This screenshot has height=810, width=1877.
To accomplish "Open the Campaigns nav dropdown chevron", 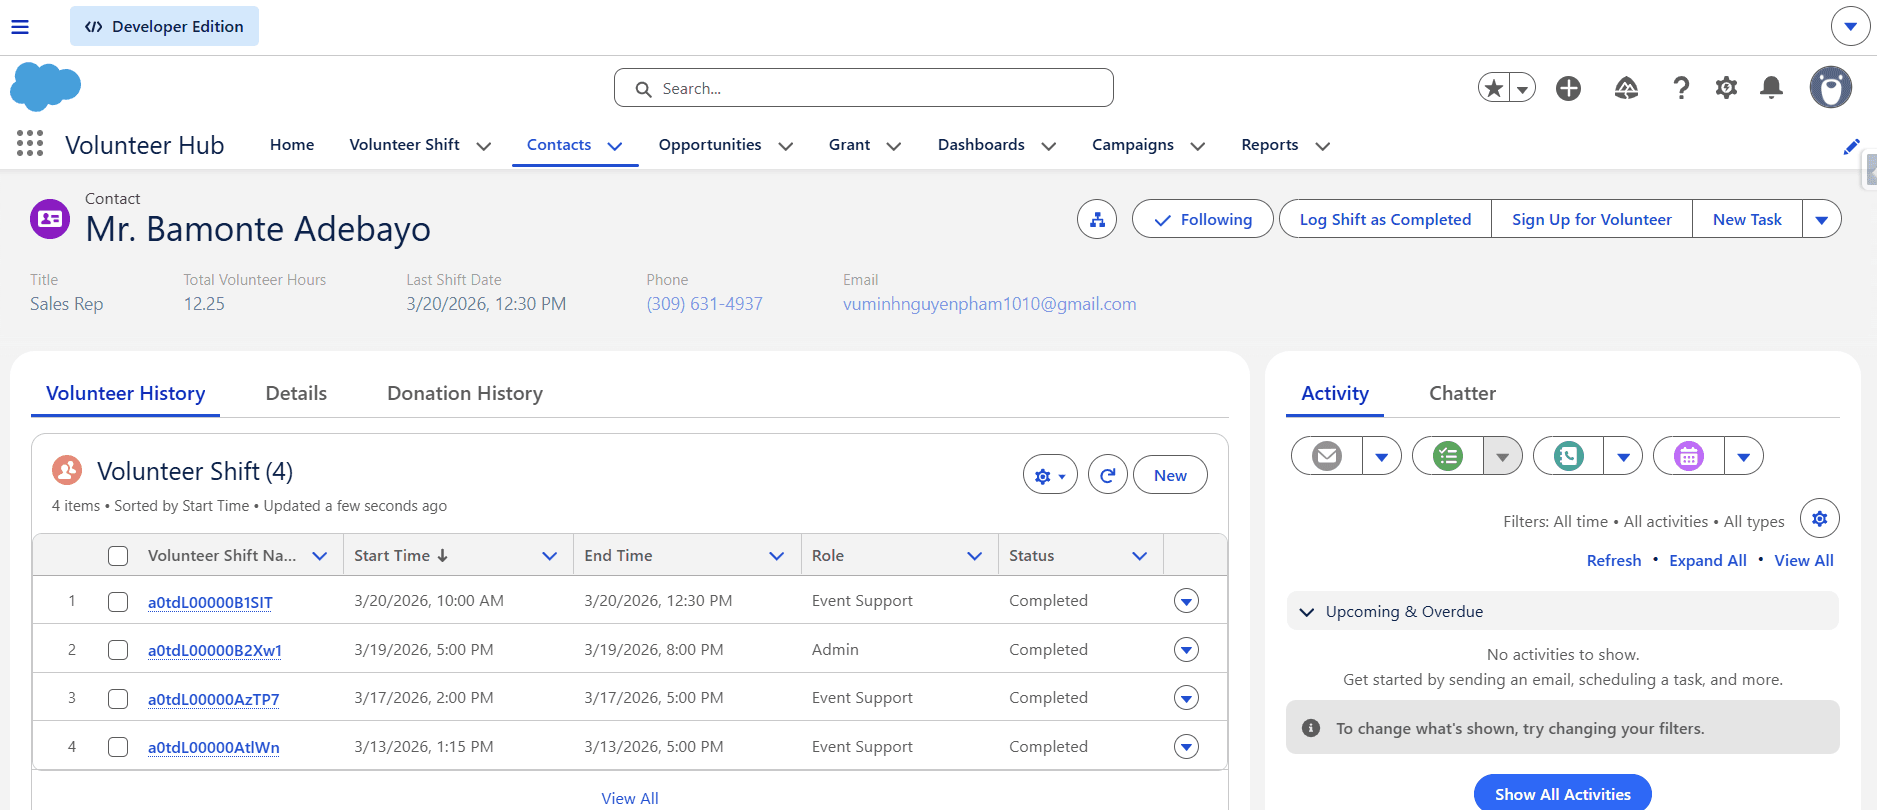I will point(1198,146).
